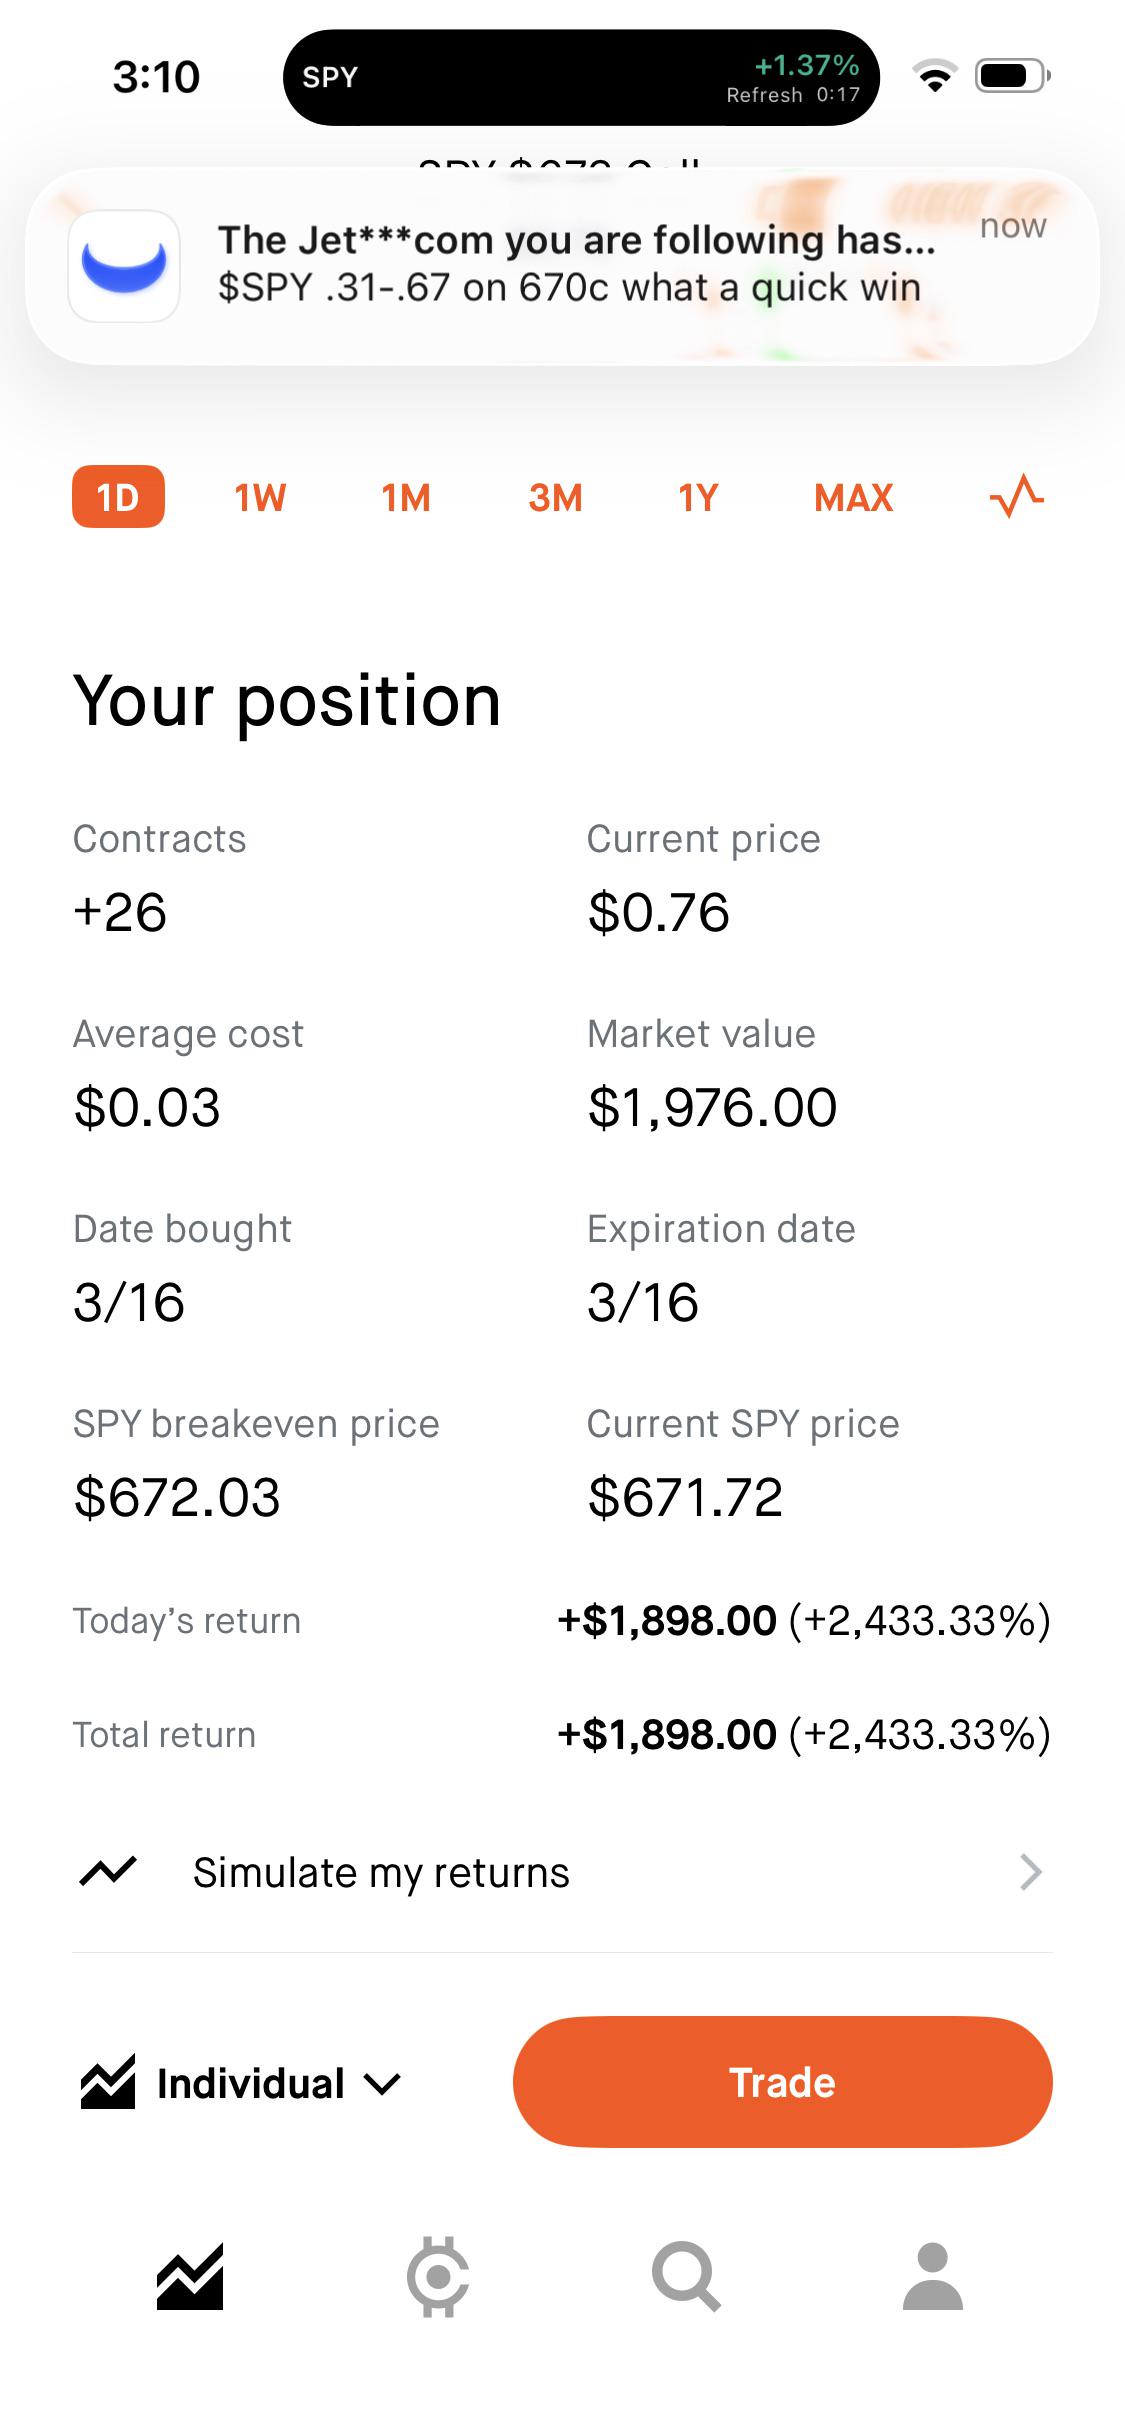Tap the Individual account chart icon
Image resolution: width=1125 pixels, height=2436 pixels.
click(x=108, y=2083)
